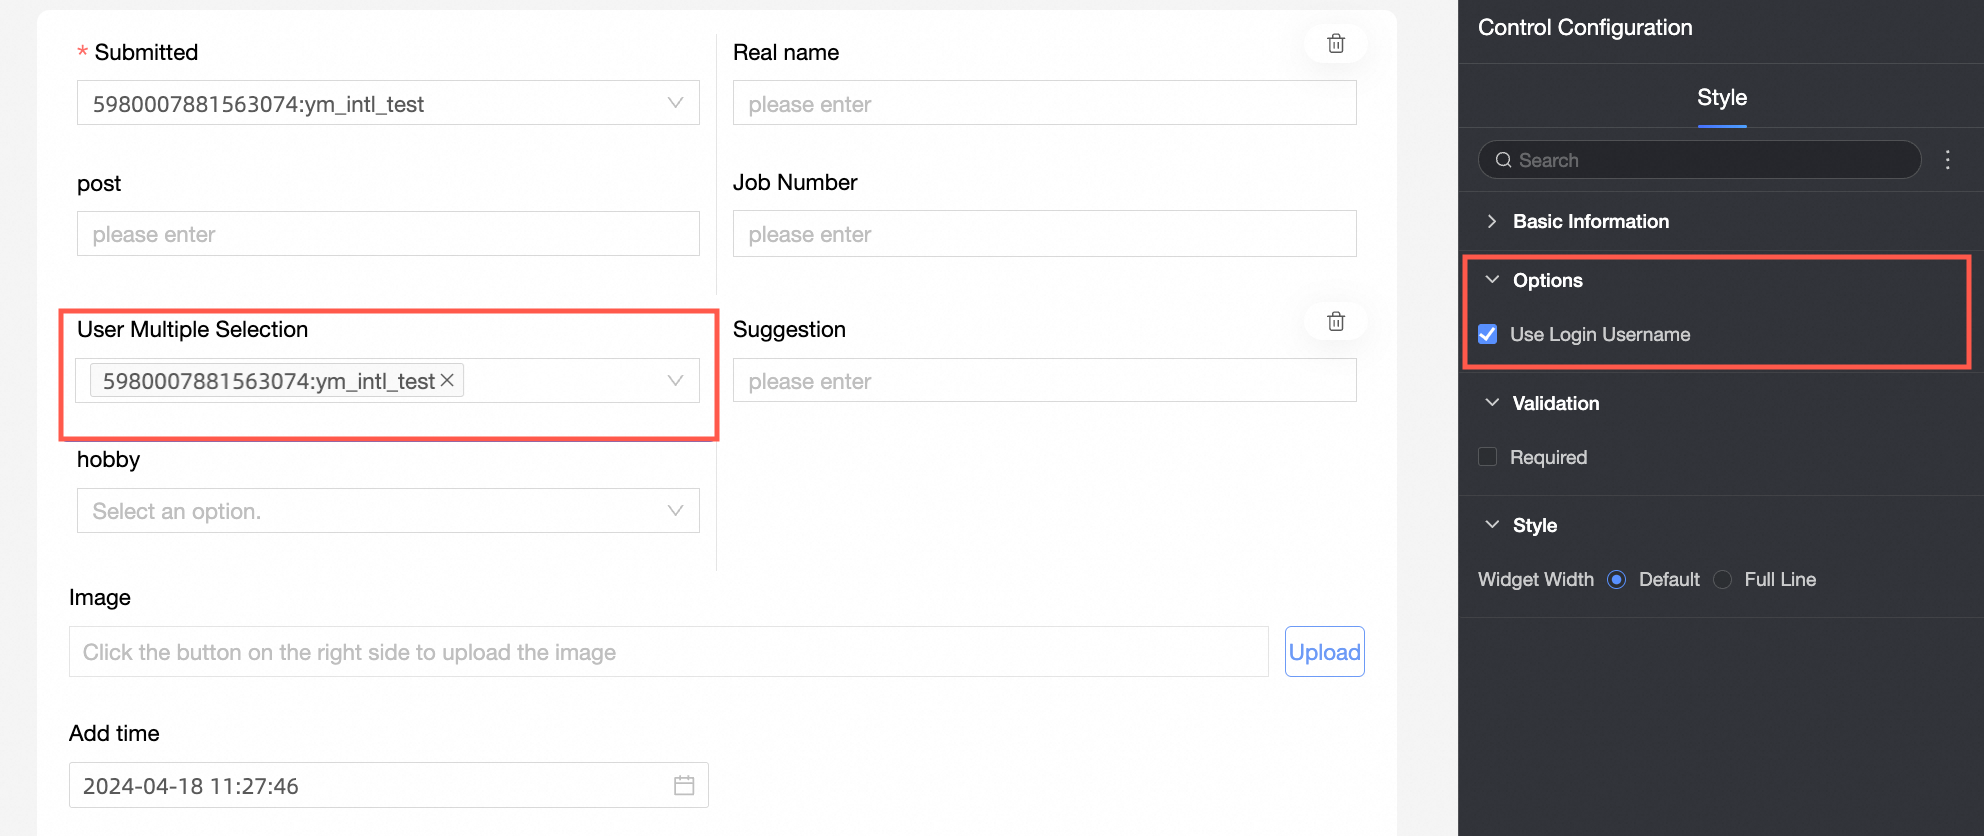Click the search magnifier icon in configuration panel
The width and height of the screenshot is (1984, 836).
coord(1503,160)
